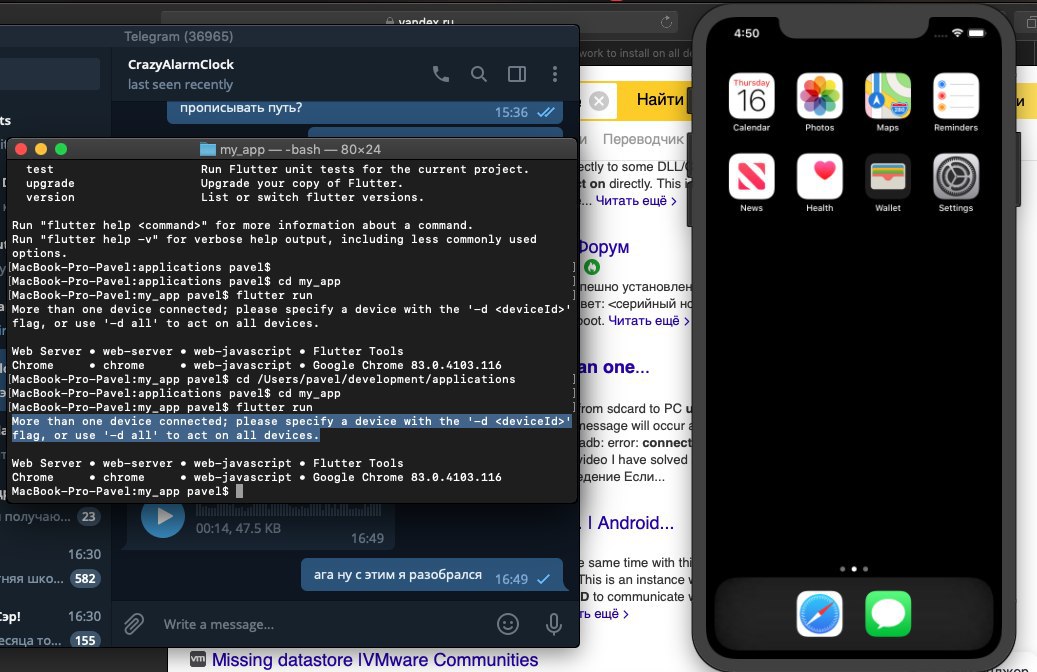This screenshot has height=672, width=1037.
Task: Open chat with 155 unread badge
Action: (50, 628)
